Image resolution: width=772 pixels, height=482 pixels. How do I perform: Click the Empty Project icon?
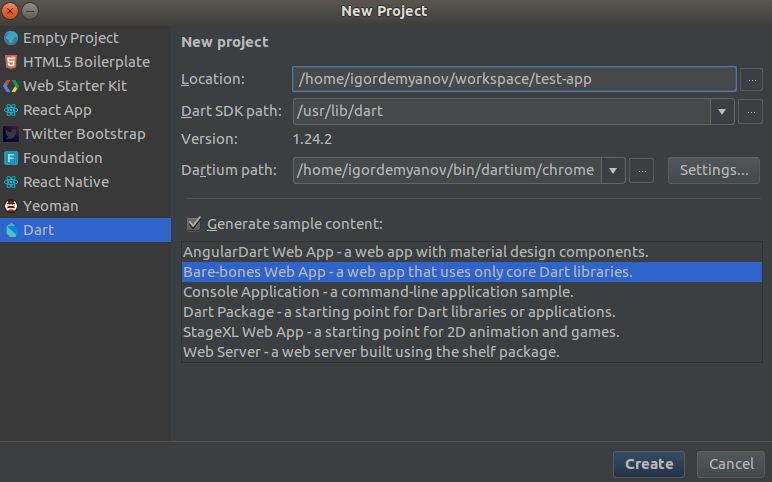(11, 38)
